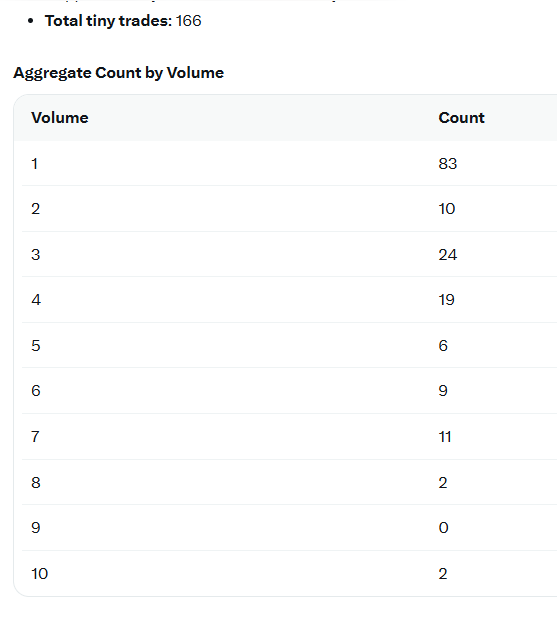Select the Volume cell with value 6
The height and width of the screenshot is (623, 557).
[36, 391]
